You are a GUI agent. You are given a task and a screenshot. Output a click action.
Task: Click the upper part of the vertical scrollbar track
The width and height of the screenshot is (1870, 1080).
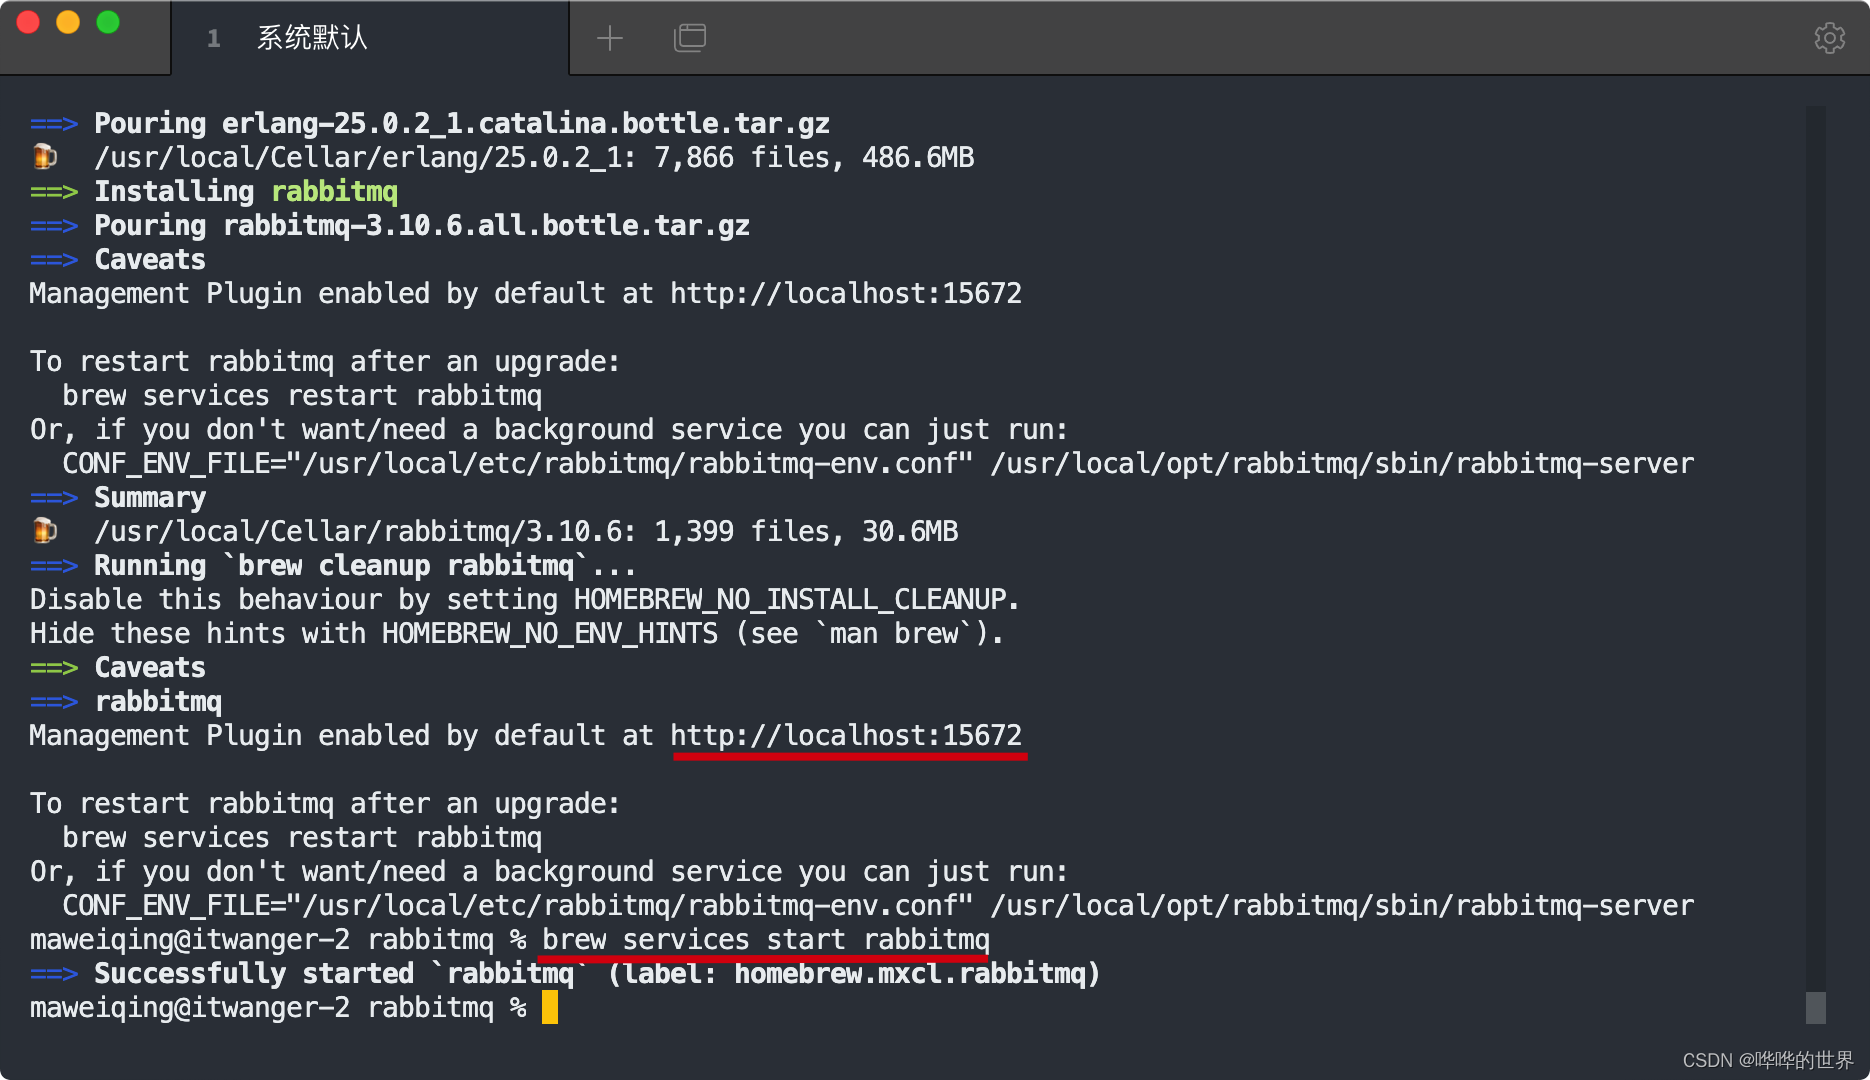[x=1816, y=300]
